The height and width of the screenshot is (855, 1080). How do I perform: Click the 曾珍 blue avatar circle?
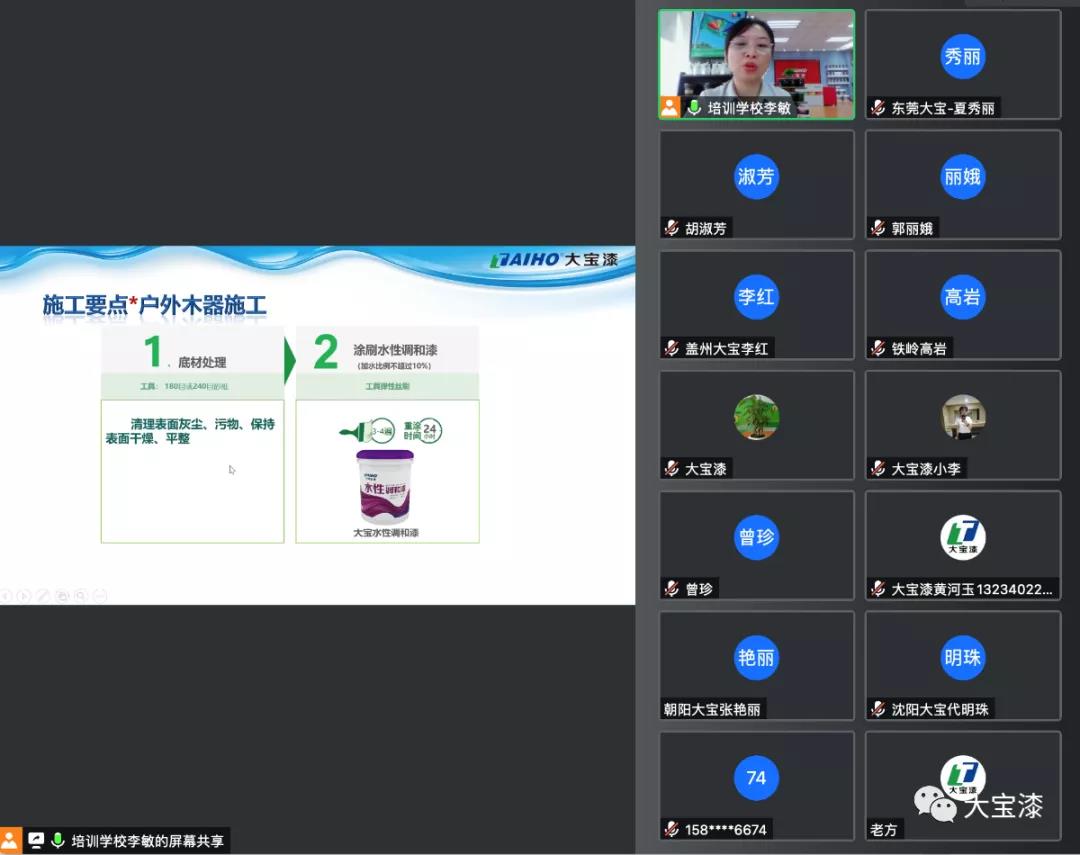tap(756, 537)
